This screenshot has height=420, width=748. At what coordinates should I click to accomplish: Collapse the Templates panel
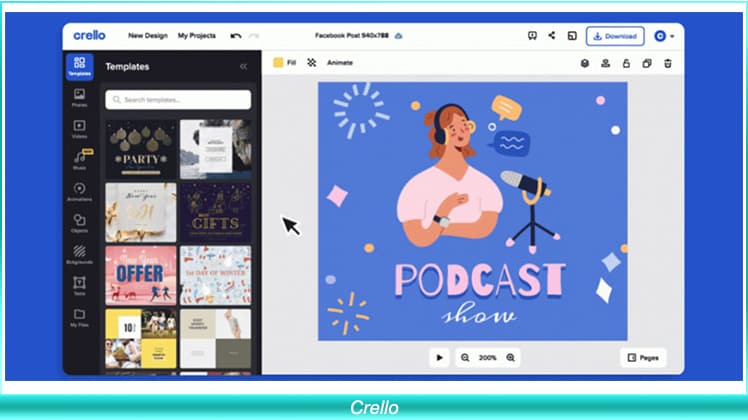pos(243,66)
